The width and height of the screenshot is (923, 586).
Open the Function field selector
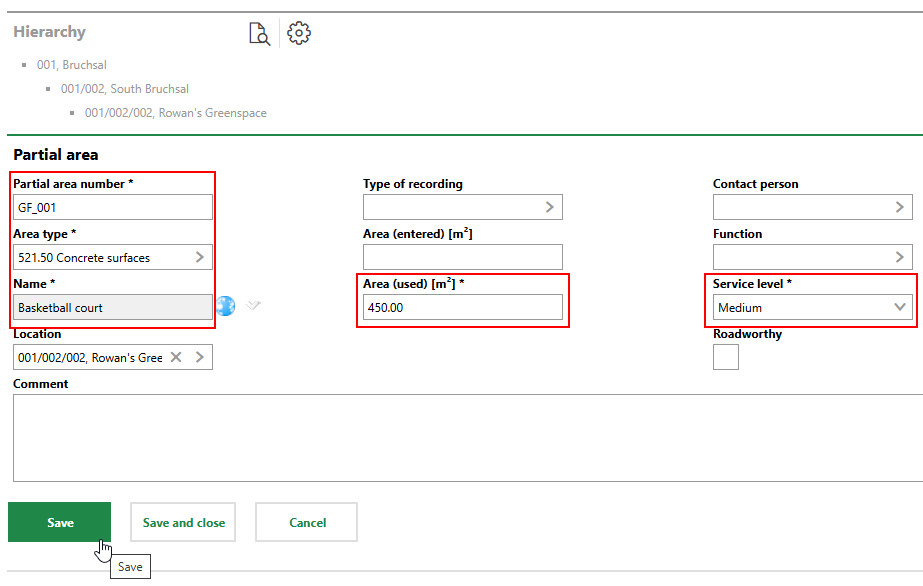point(899,257)
